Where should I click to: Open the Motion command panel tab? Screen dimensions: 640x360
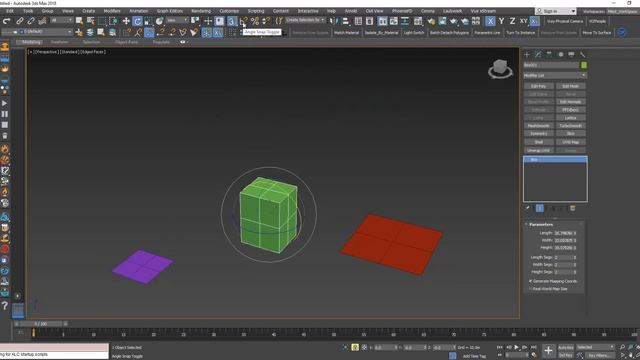click(x=560, y=54)
